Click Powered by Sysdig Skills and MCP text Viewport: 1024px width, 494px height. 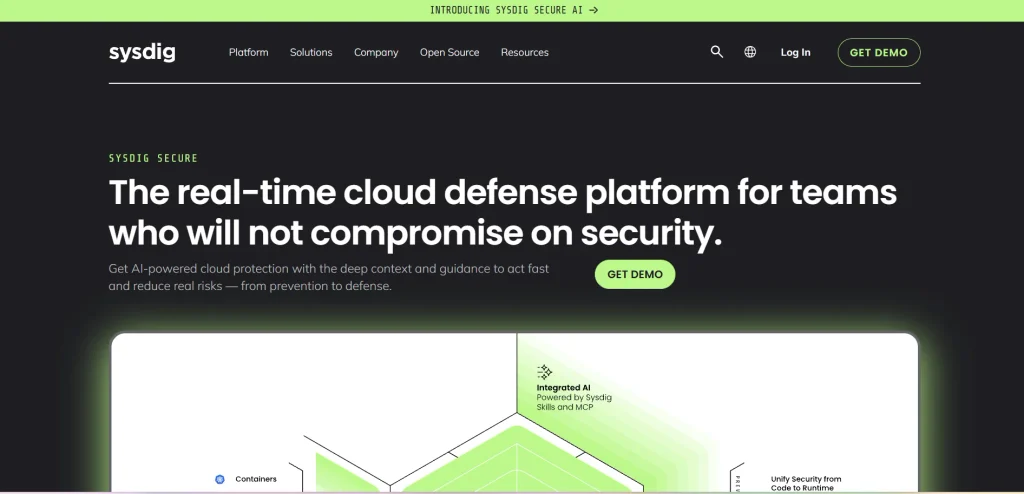tap(574, 402)
